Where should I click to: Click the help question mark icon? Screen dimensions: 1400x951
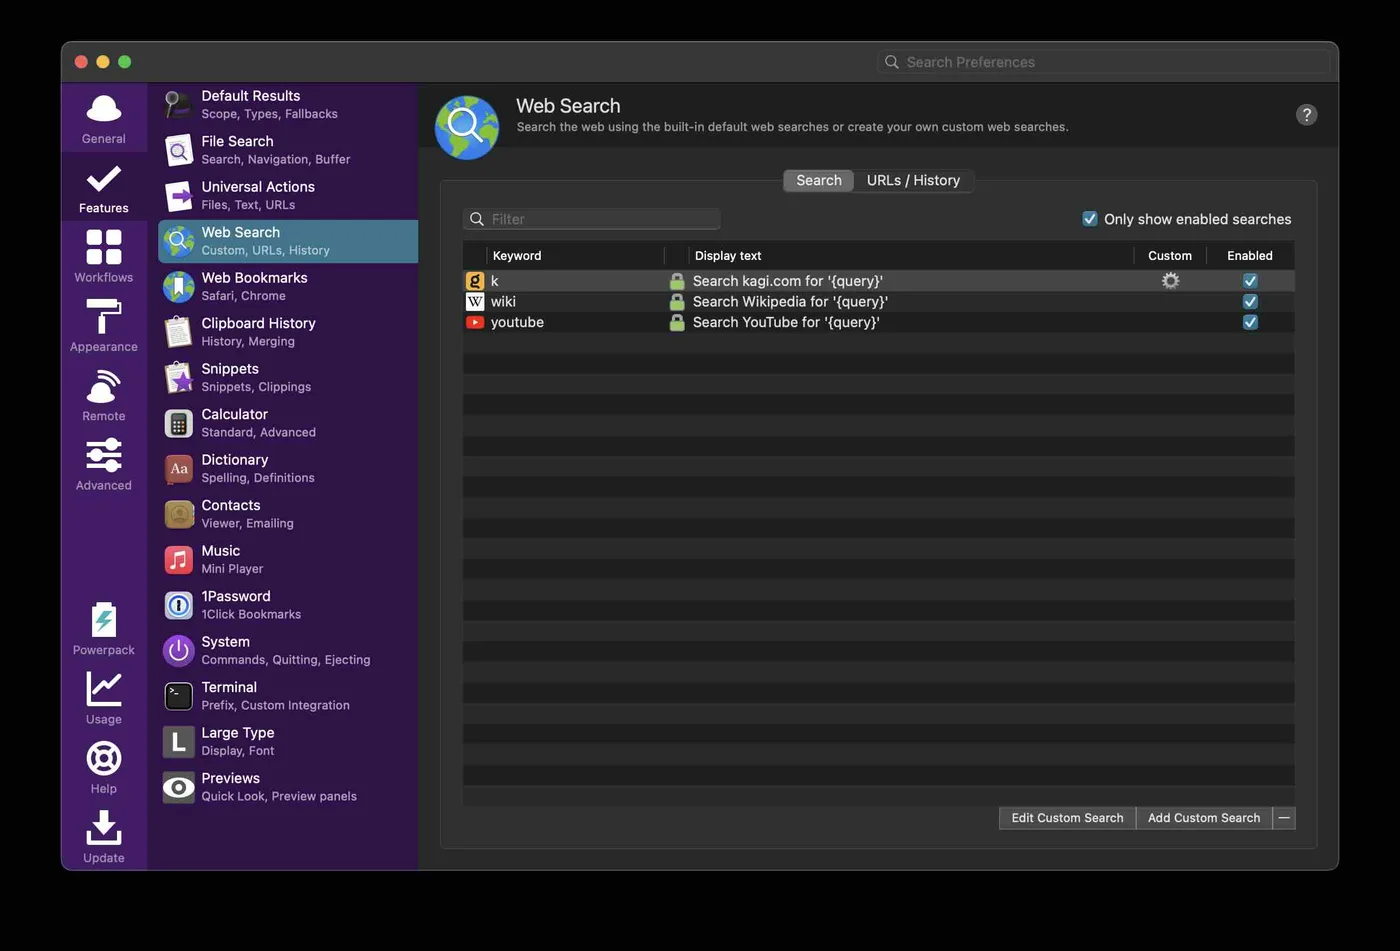(1306, 115)
